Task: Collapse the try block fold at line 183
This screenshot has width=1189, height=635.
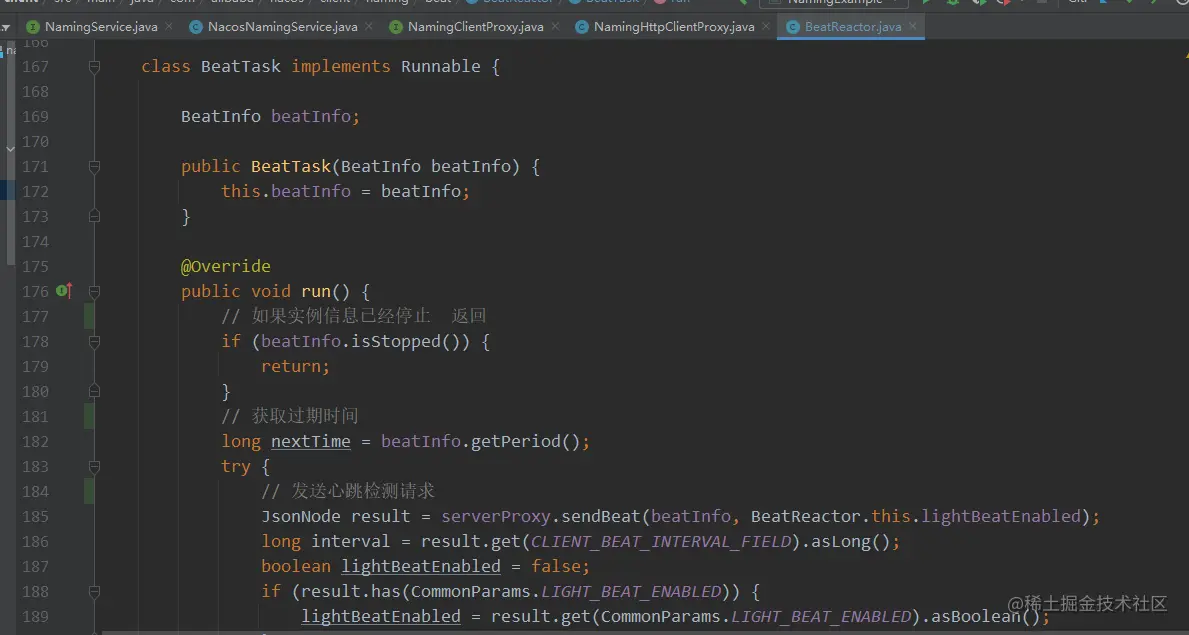Action: coord(95,467)
